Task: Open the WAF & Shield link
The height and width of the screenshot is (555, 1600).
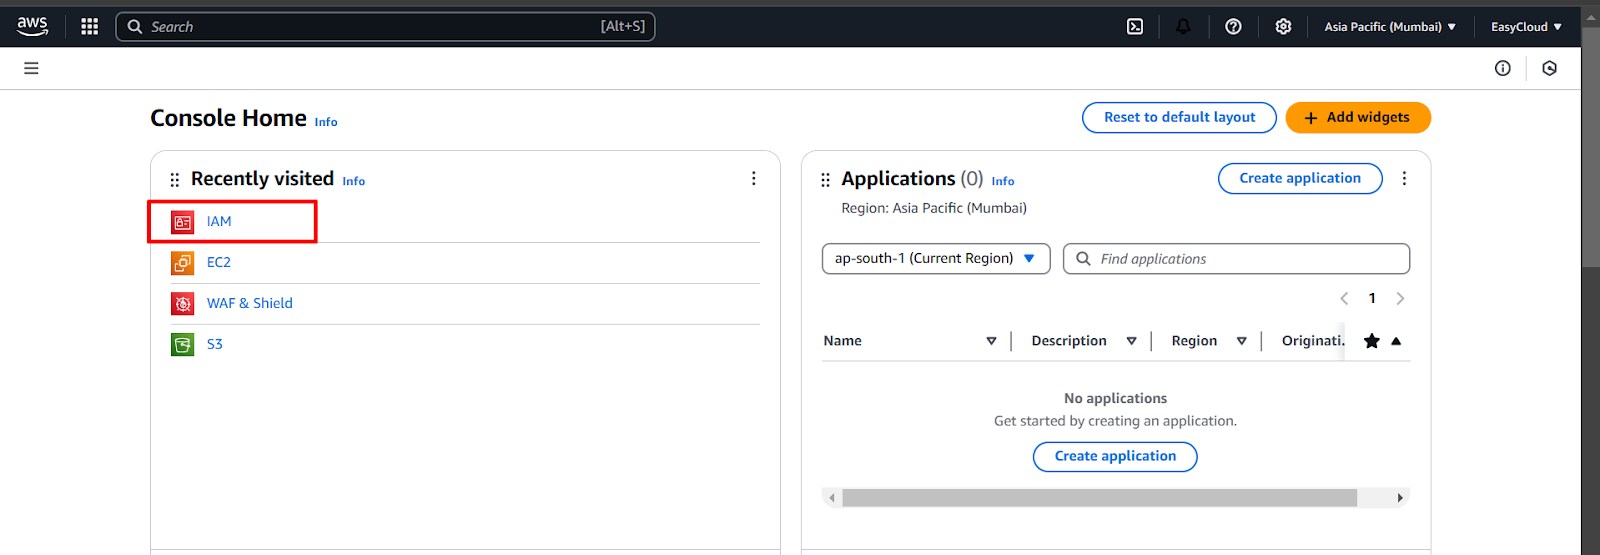Action: tap(250, 304)
